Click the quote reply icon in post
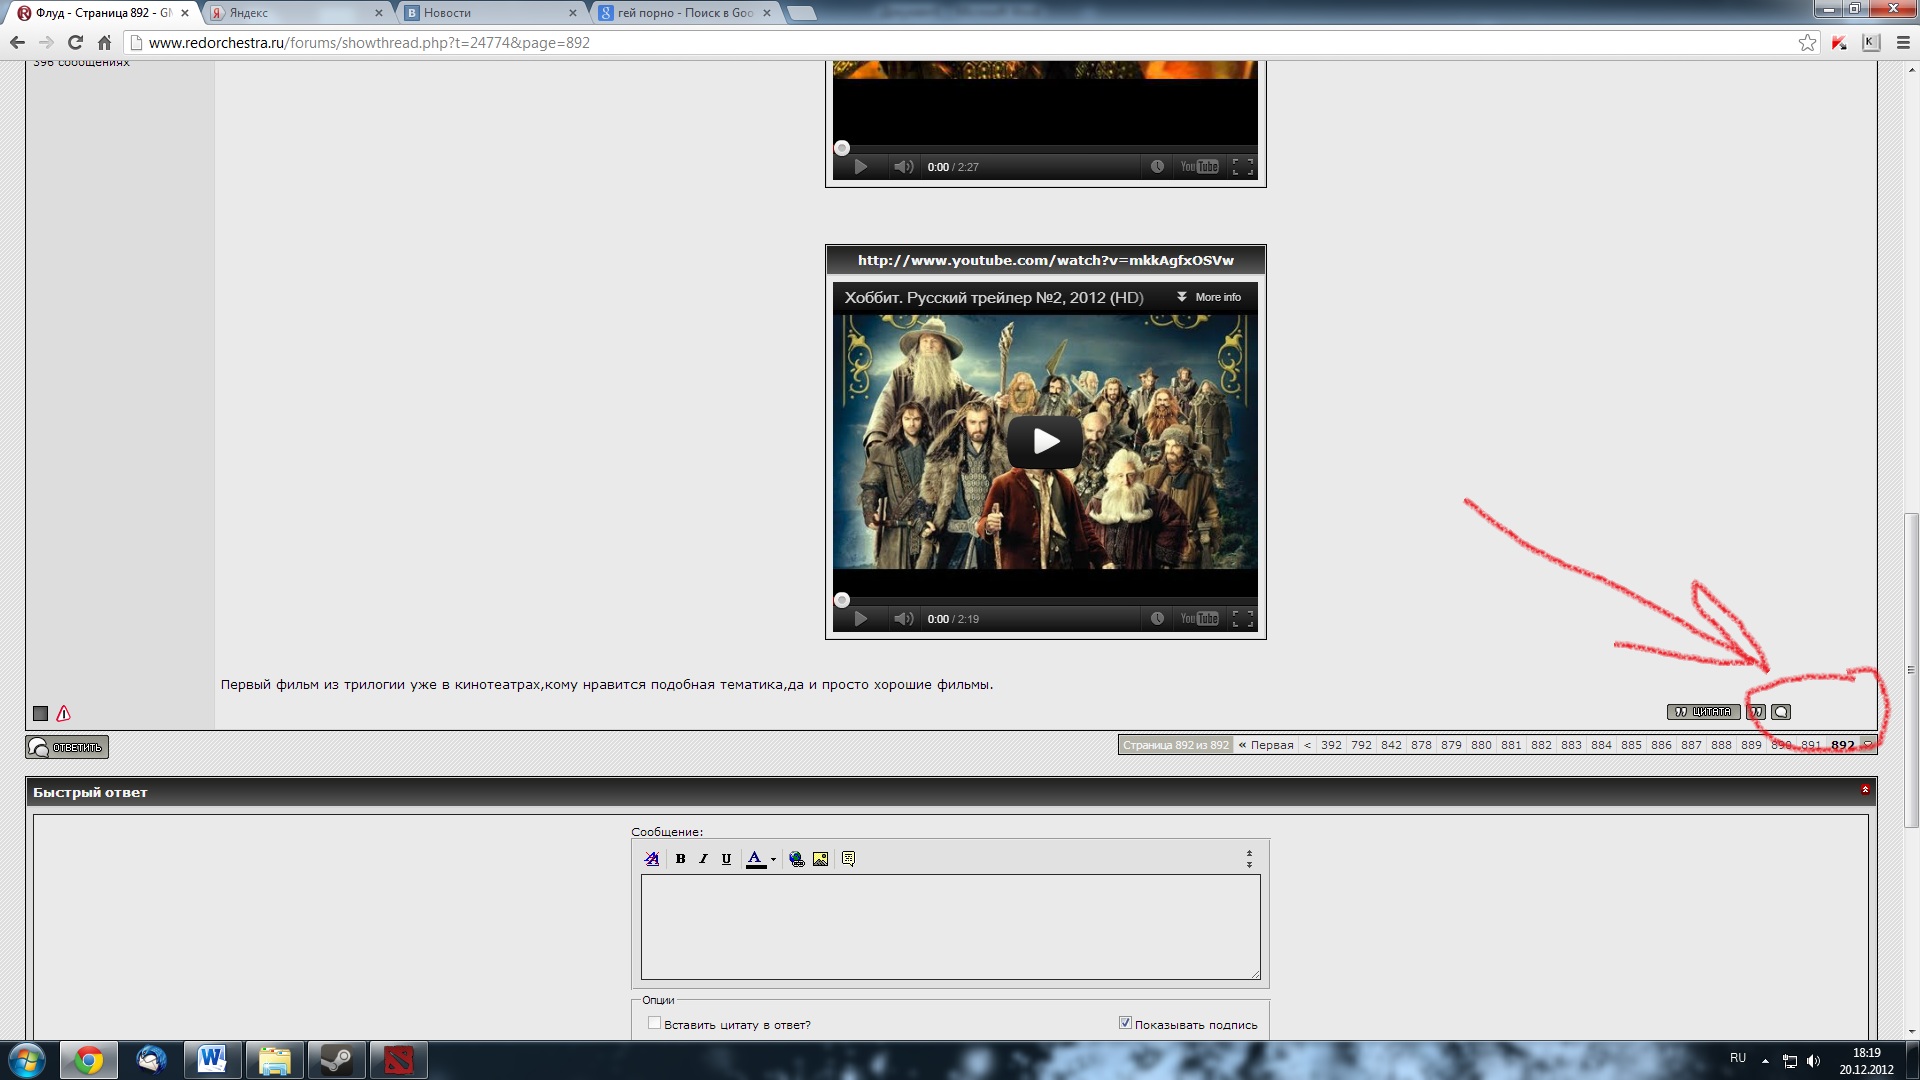 (x=1756, y=711)
